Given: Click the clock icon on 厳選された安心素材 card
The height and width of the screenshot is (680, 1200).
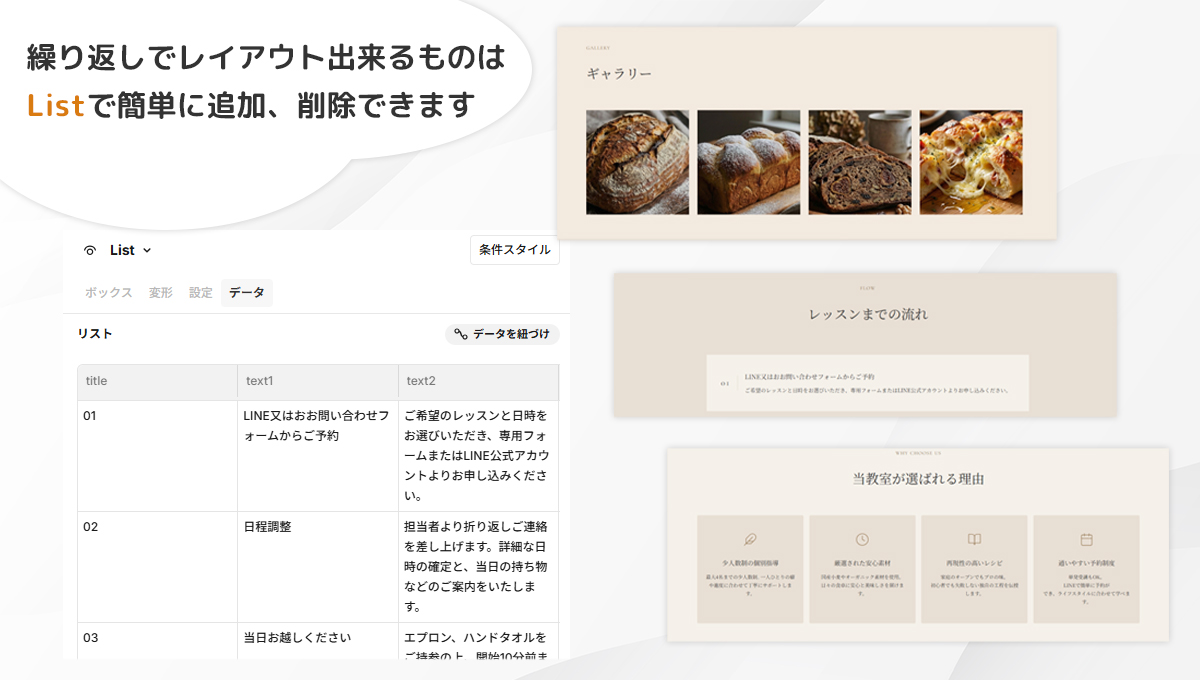Looking at the screenshot, I should [x=863, y=539].
